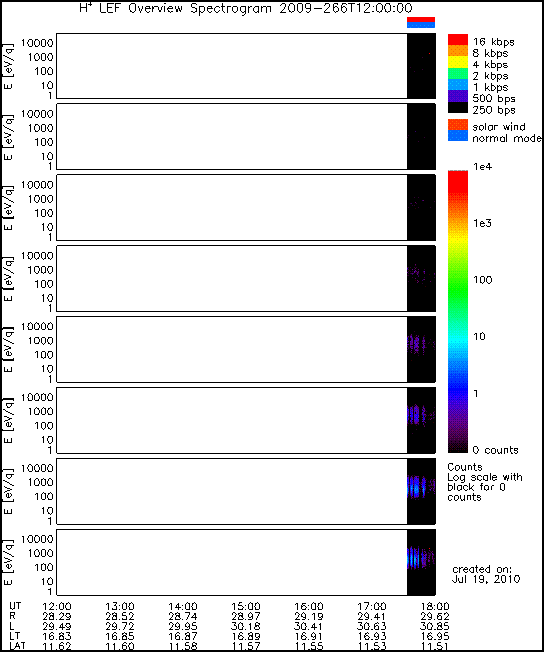Image resolution: width=544 pixels, height=652 pixels.
Task: Click the 18:00 UT axis label
Action: click(x=435, y=606)
